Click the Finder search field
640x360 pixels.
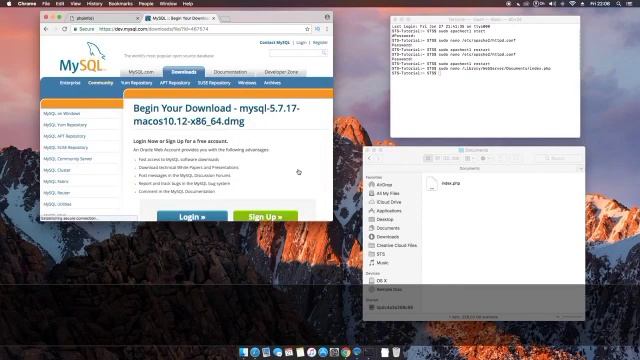coord(560,158)
